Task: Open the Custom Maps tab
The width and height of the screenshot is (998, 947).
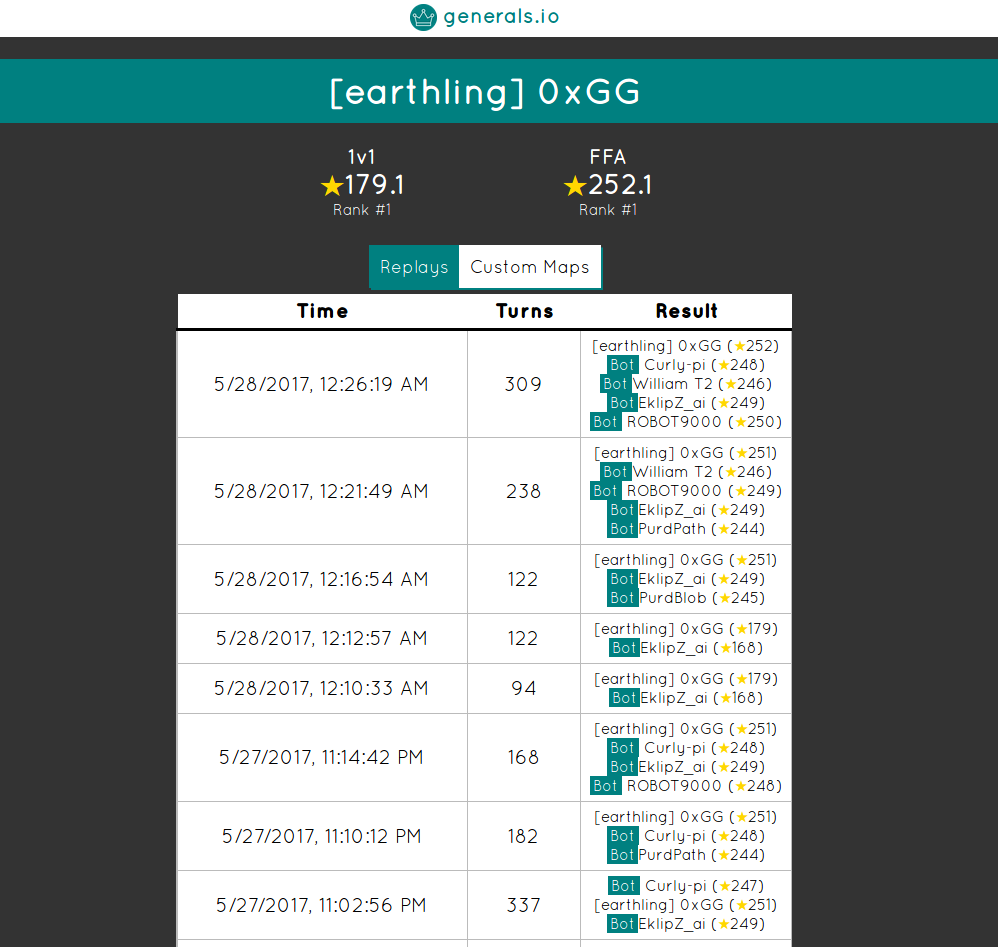Action: [530, 267]
